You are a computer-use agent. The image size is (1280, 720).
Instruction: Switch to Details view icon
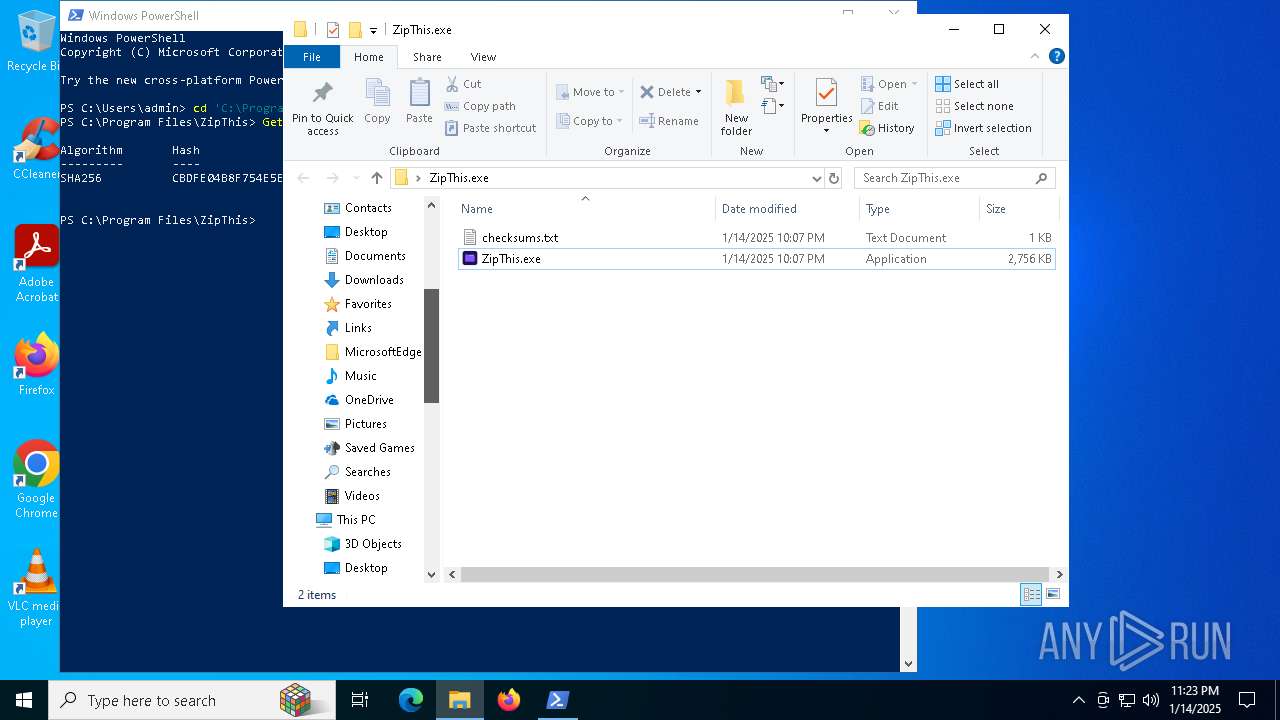coord(1031,595)
